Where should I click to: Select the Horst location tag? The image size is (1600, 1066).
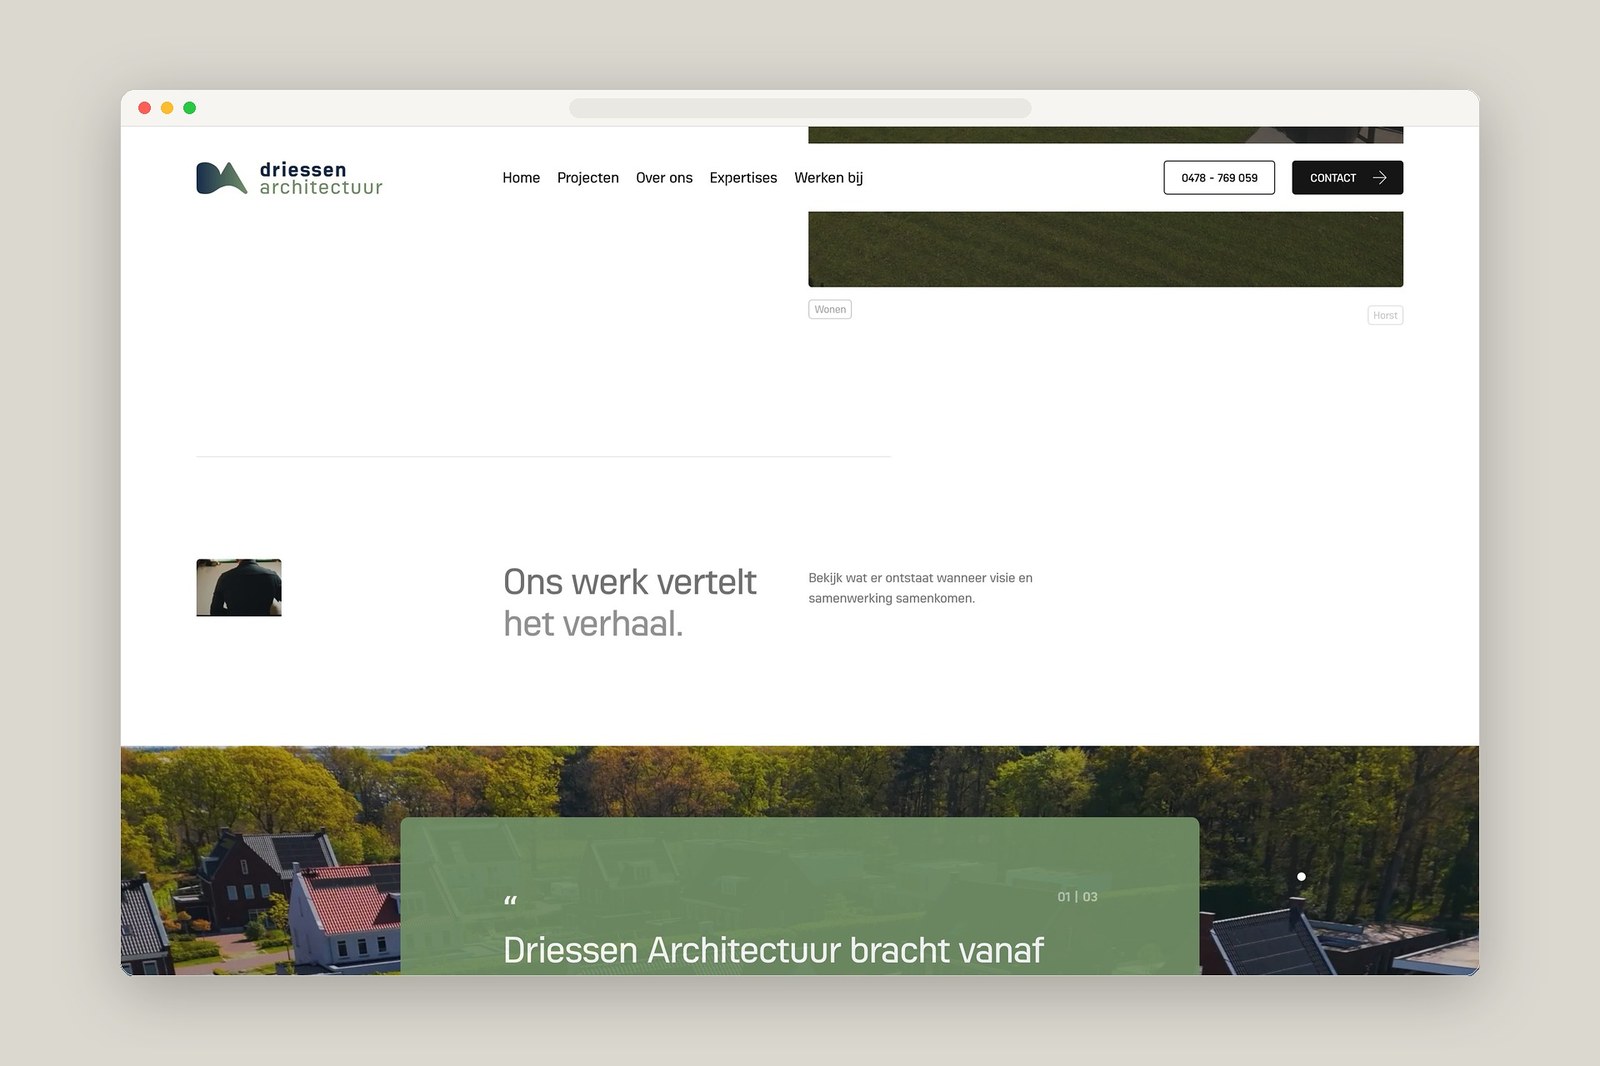pyautogui.click(x=1385, y=315)
